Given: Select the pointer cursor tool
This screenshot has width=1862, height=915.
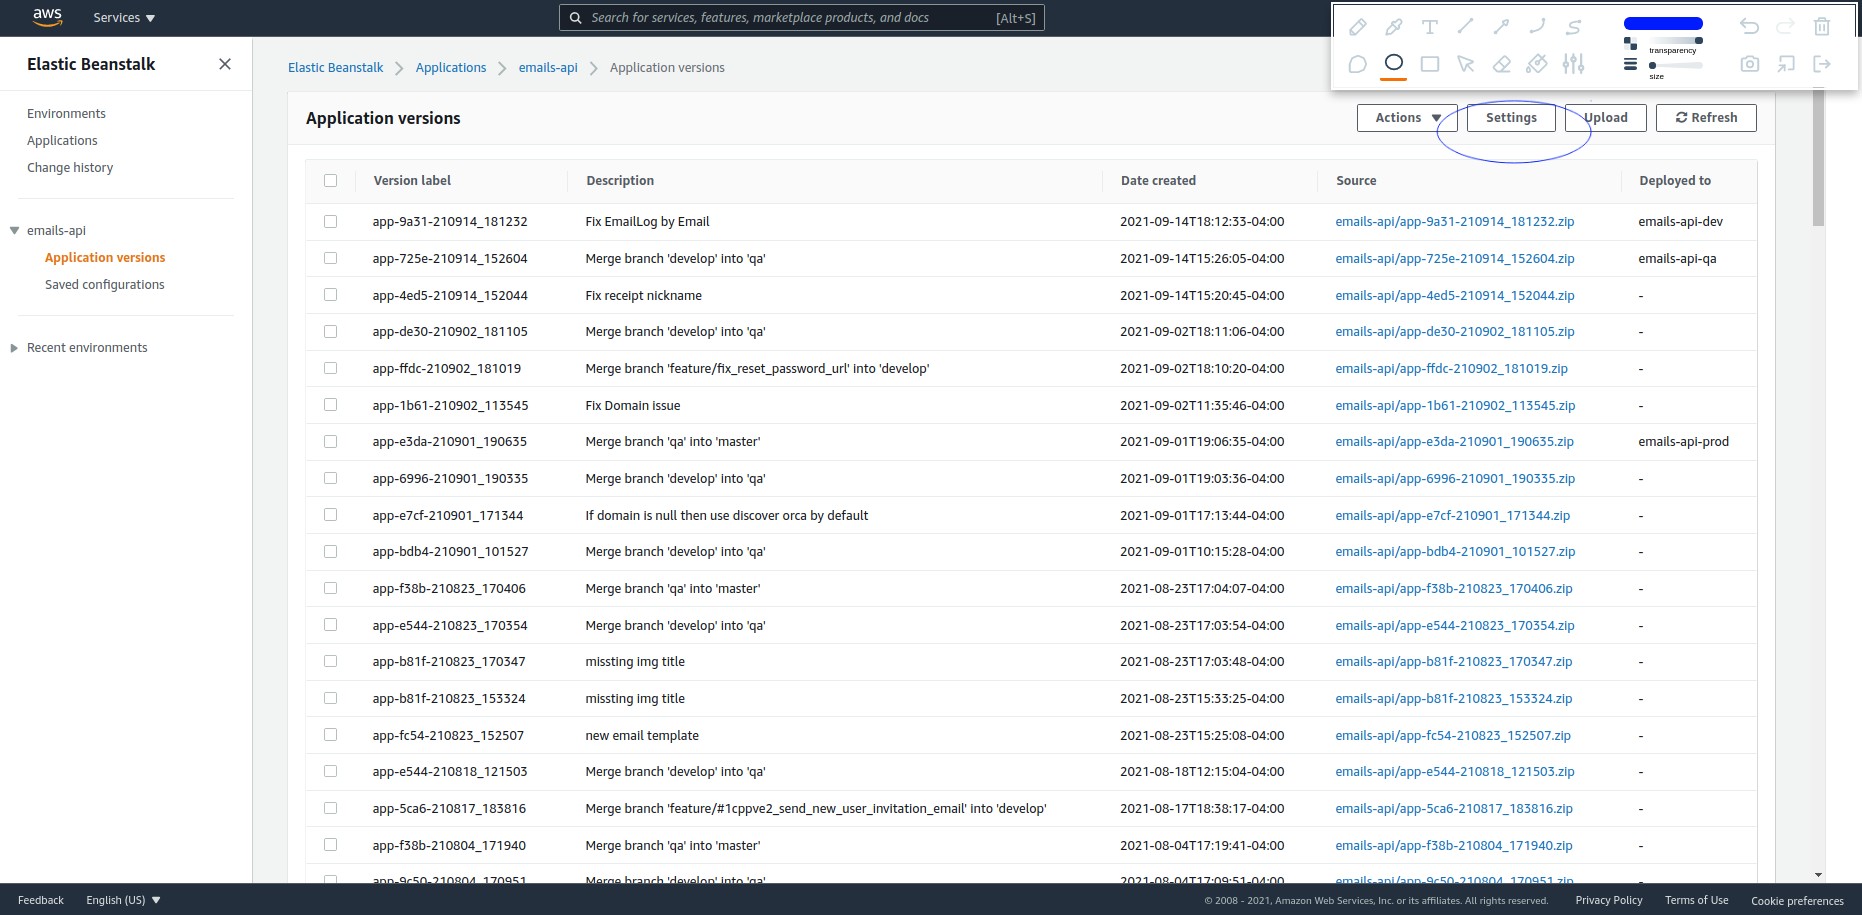Looking at the screenshot, I should [1466, 64].
